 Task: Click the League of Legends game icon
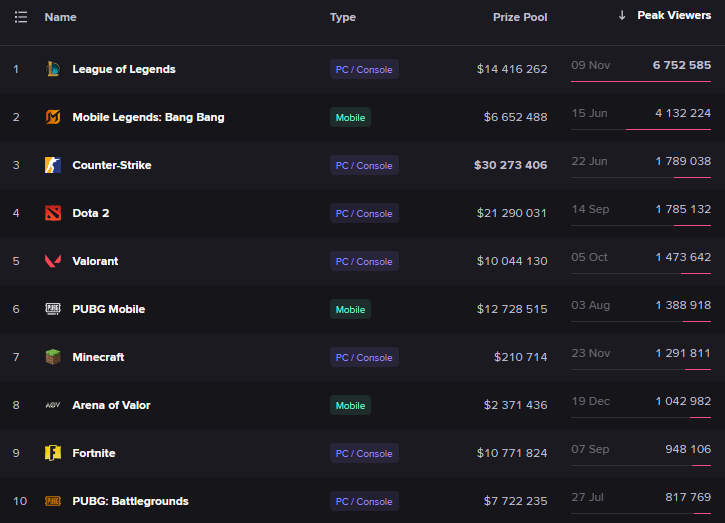(53, 69)
